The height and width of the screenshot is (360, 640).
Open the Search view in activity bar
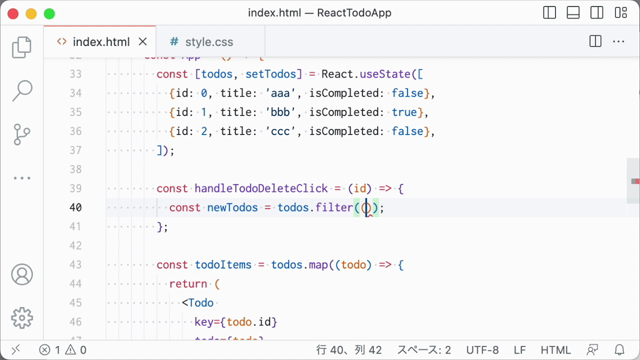[x=22, y=90]
